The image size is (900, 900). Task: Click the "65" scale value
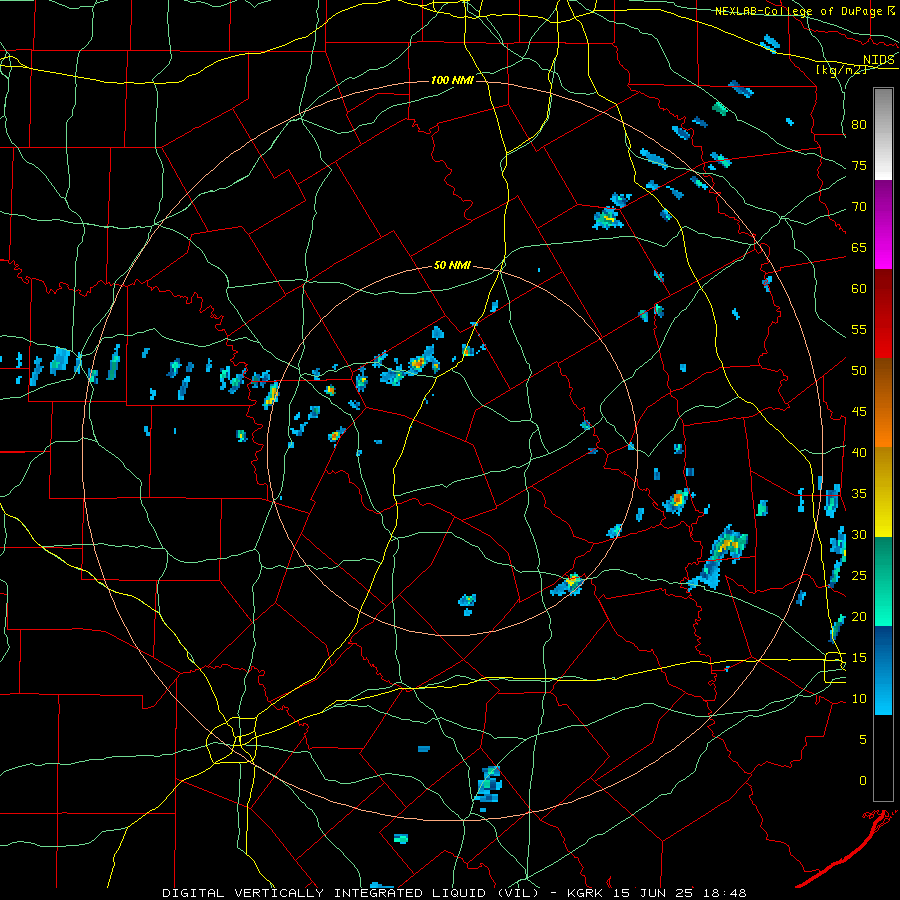click(x=859, y=247)
